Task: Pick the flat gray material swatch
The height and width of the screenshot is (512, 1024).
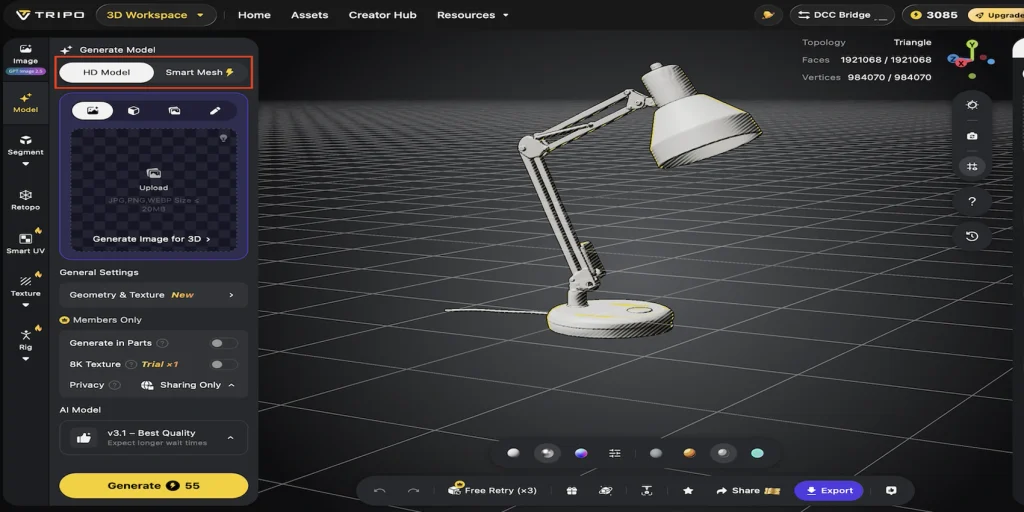Action: [656, 453]
